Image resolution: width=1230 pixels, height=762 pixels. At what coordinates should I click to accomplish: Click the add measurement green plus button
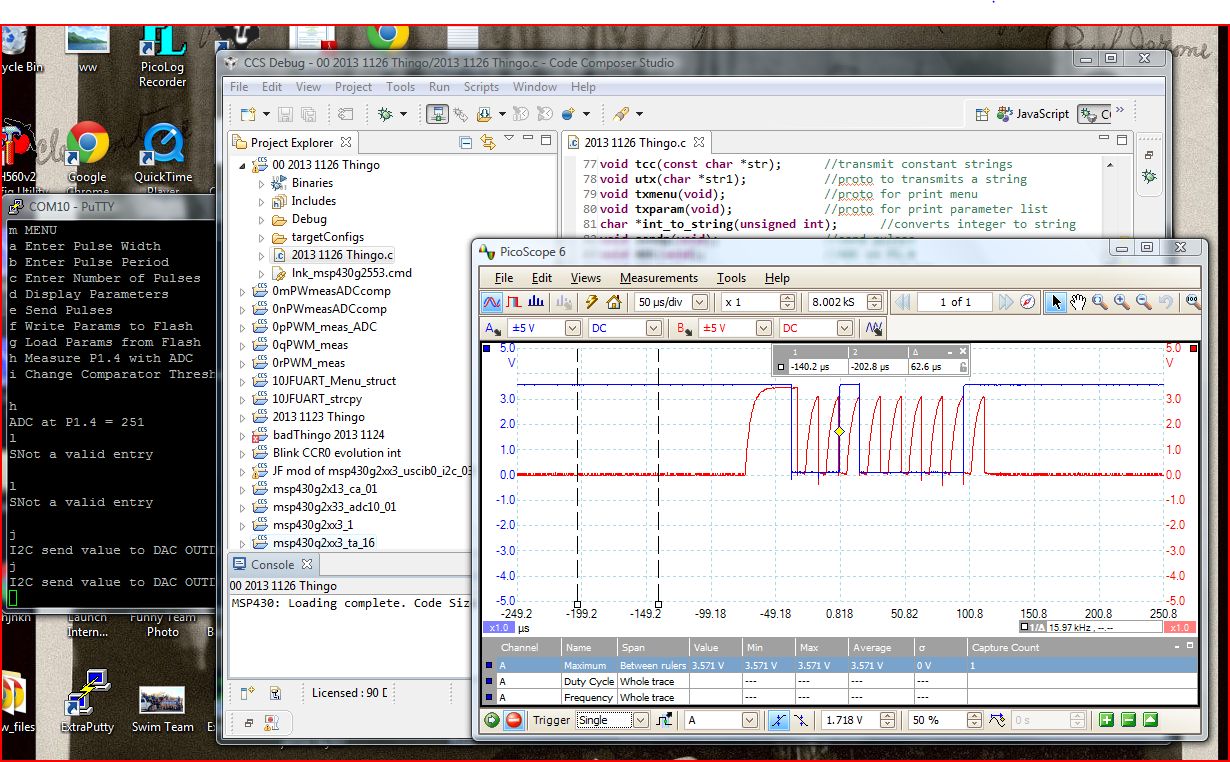[x=1106, y=720]
